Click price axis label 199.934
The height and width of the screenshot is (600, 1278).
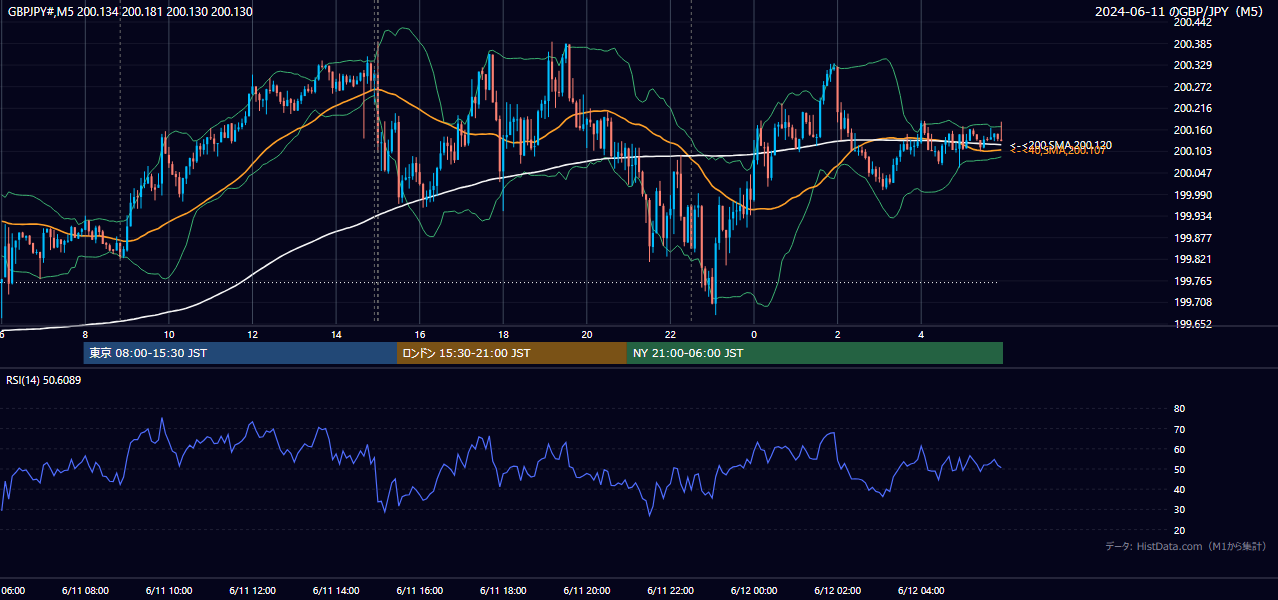(x=1192, y=216)
